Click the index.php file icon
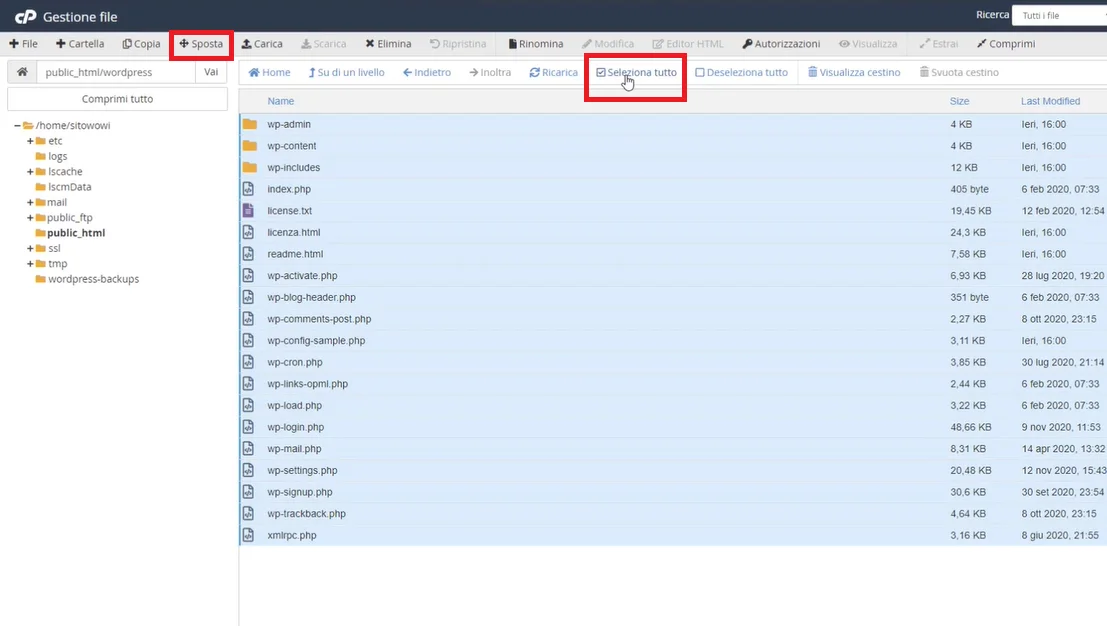Image resolution: width=1107 pixels, height=626 pixels. [249, 189]
